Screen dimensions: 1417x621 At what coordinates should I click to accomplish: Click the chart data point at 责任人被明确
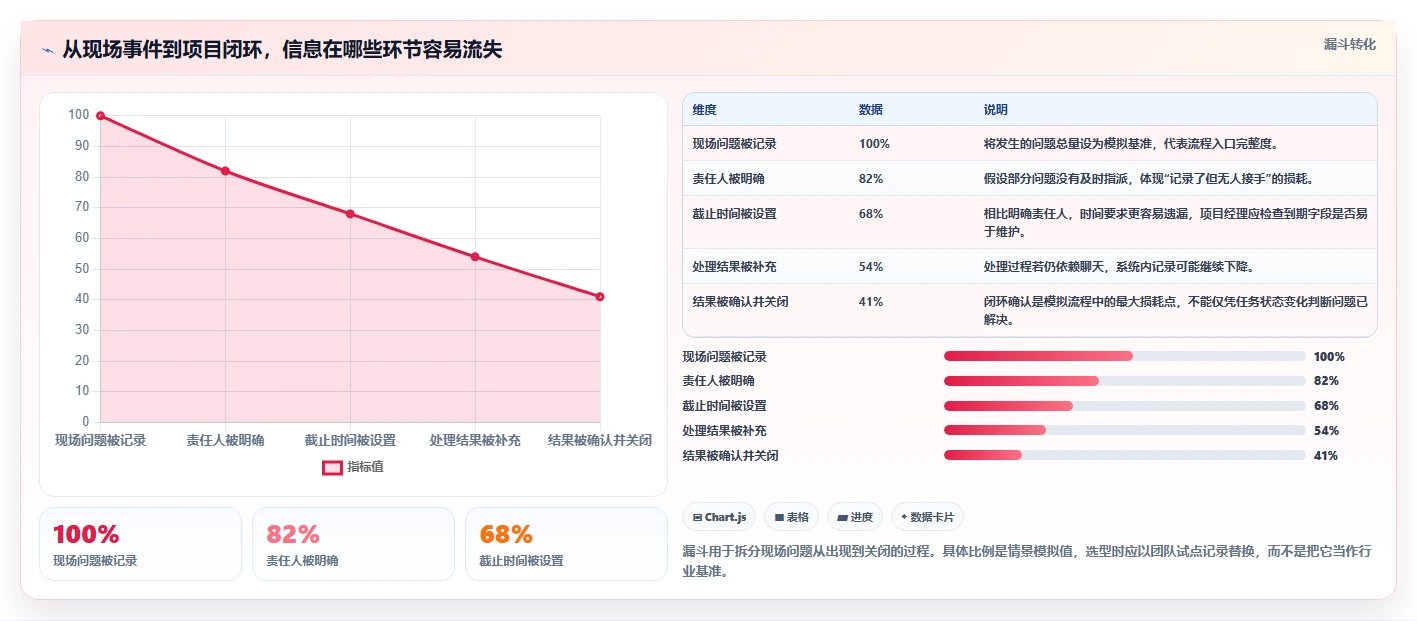(225, 171)
